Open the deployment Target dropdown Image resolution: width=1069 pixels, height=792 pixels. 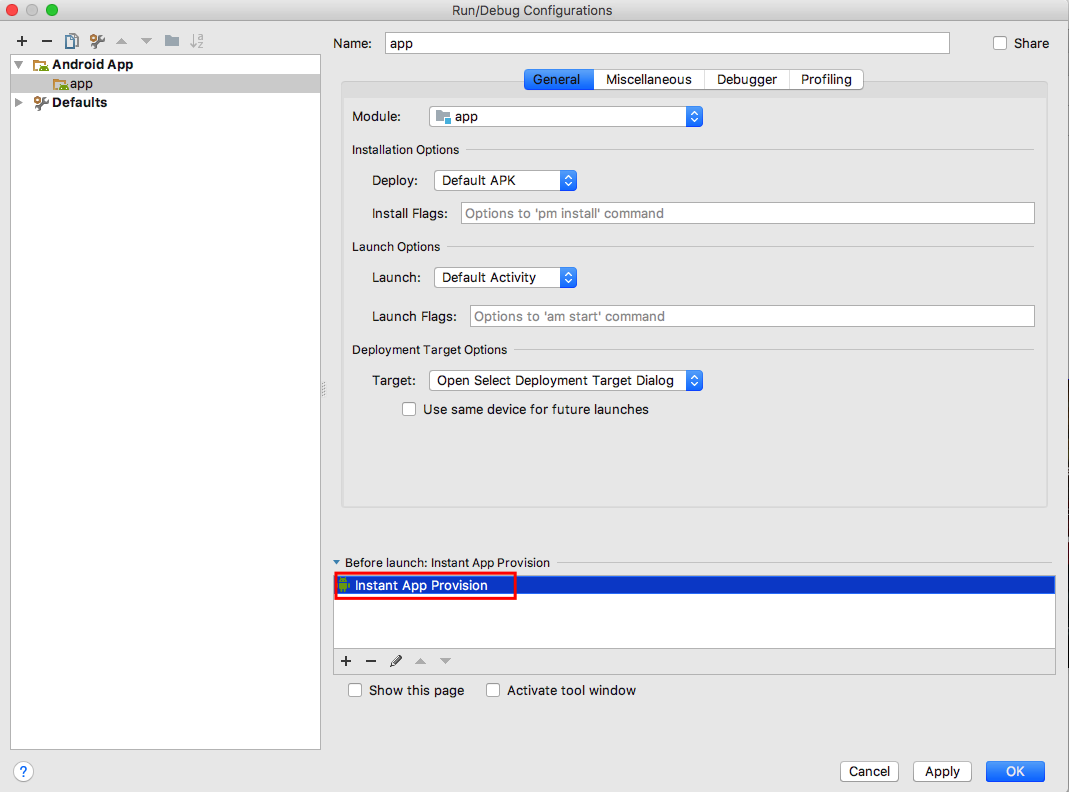566,380
